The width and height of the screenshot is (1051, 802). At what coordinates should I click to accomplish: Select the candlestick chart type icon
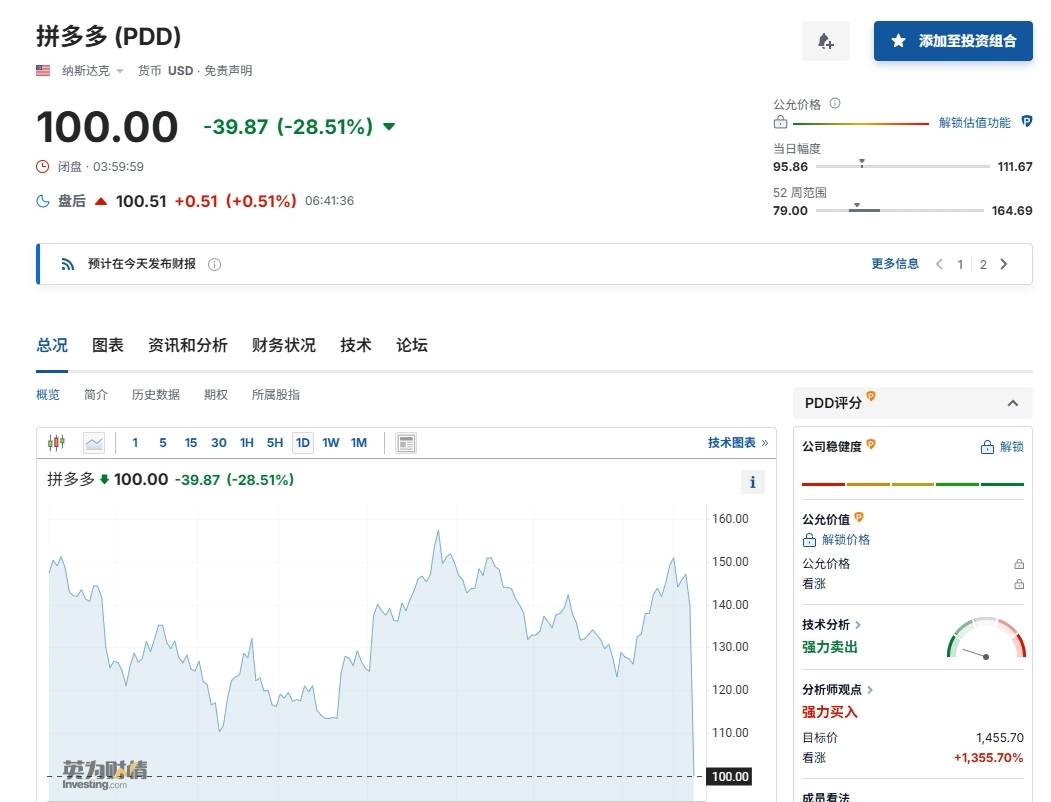[56, 442]
